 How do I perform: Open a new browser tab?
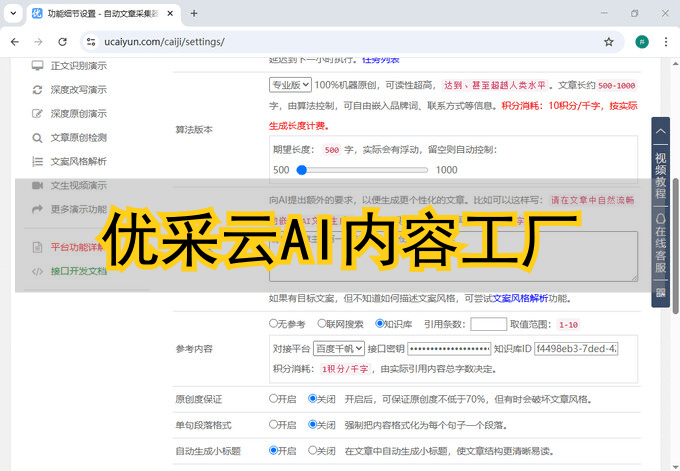tap(194, 13)
